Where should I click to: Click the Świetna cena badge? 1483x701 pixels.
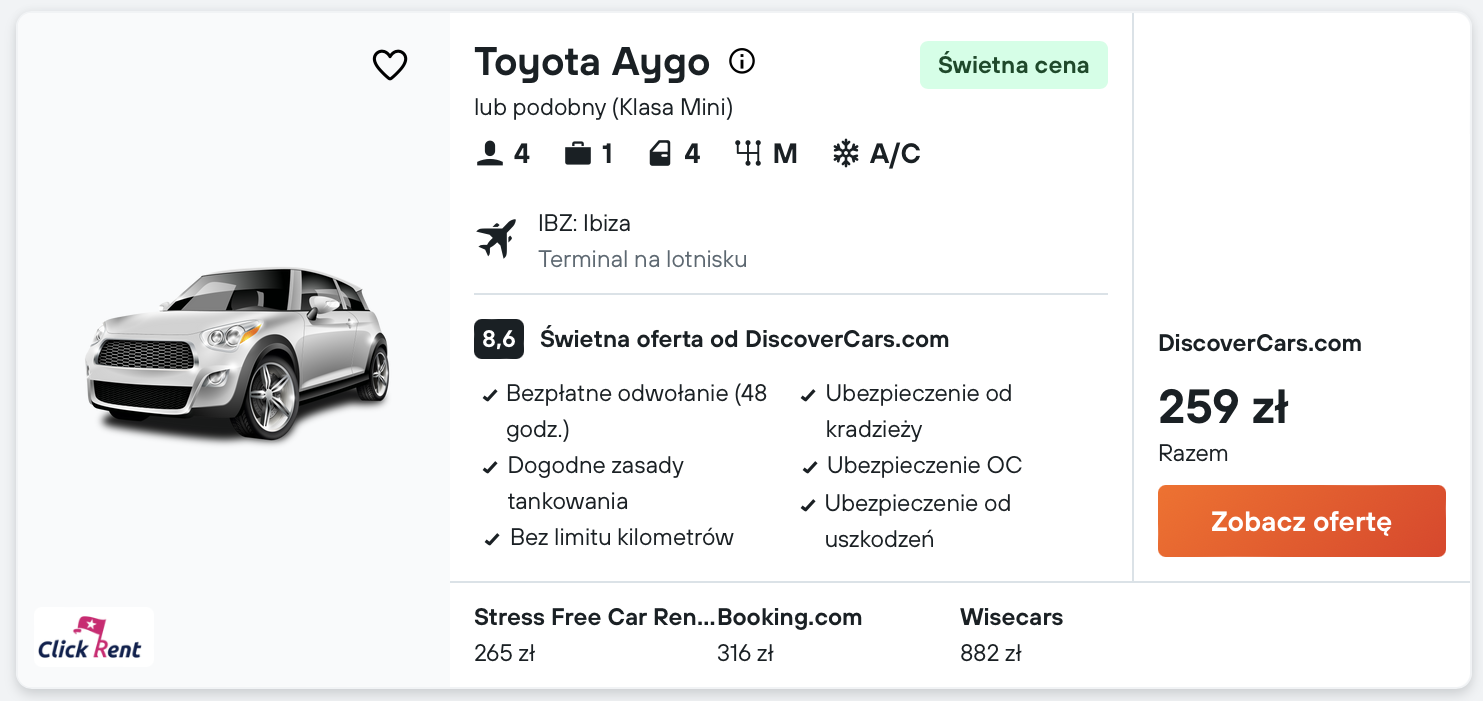pyautogui.click(x=1013, y=65)
